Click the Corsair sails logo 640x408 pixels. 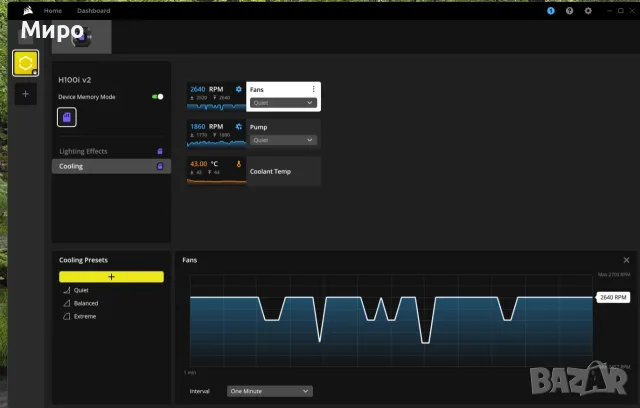(x=28, y=10)
